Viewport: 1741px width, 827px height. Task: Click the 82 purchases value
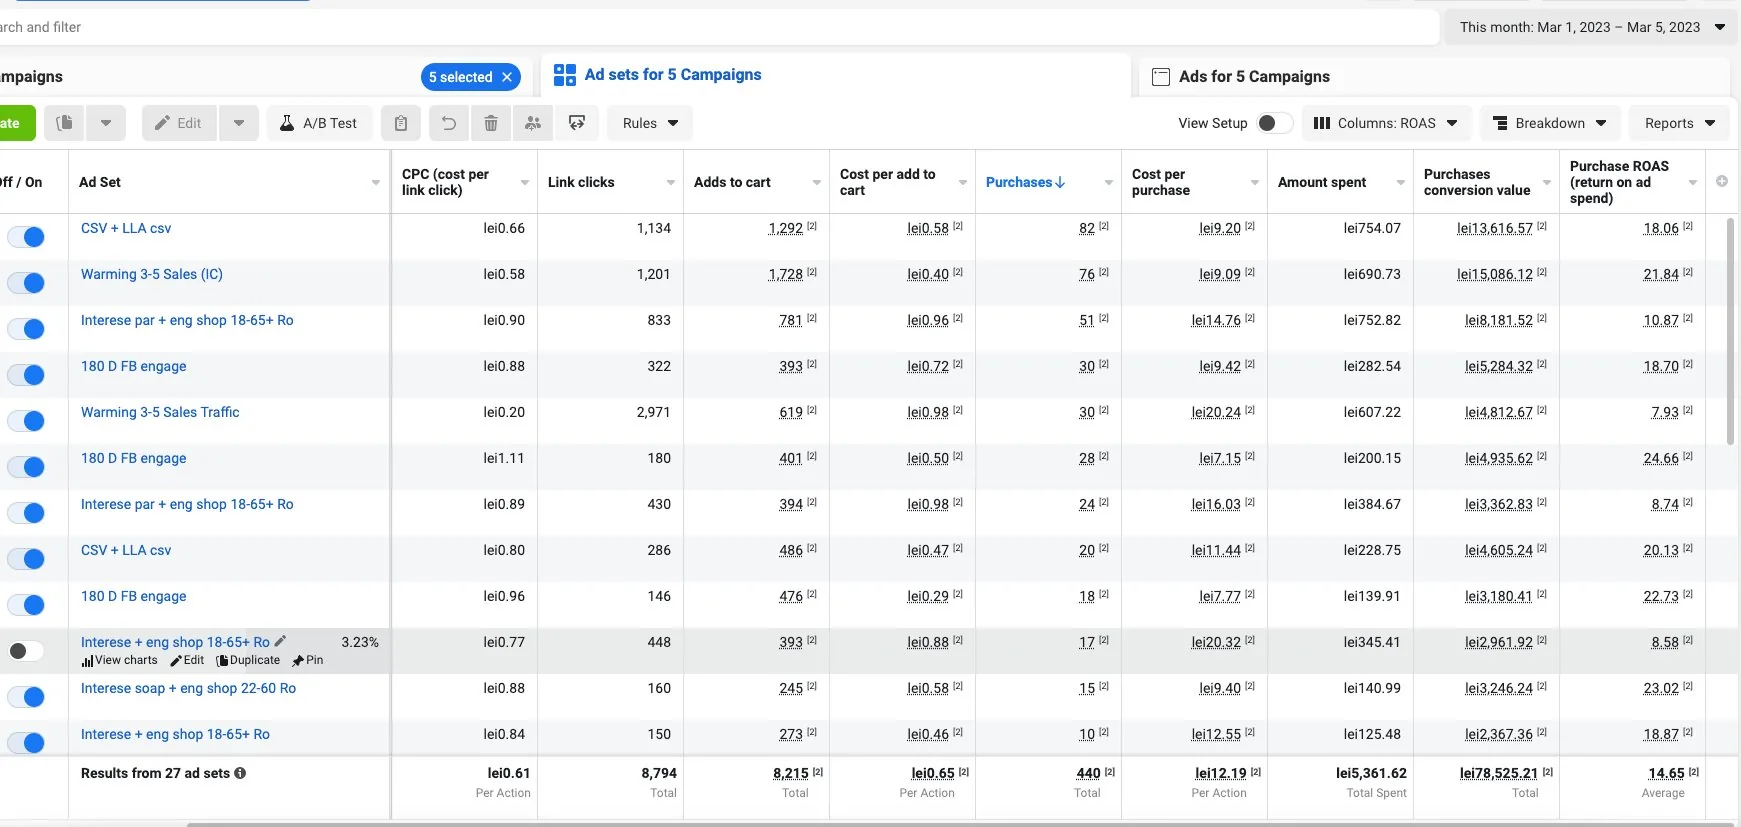(1087, 228)
